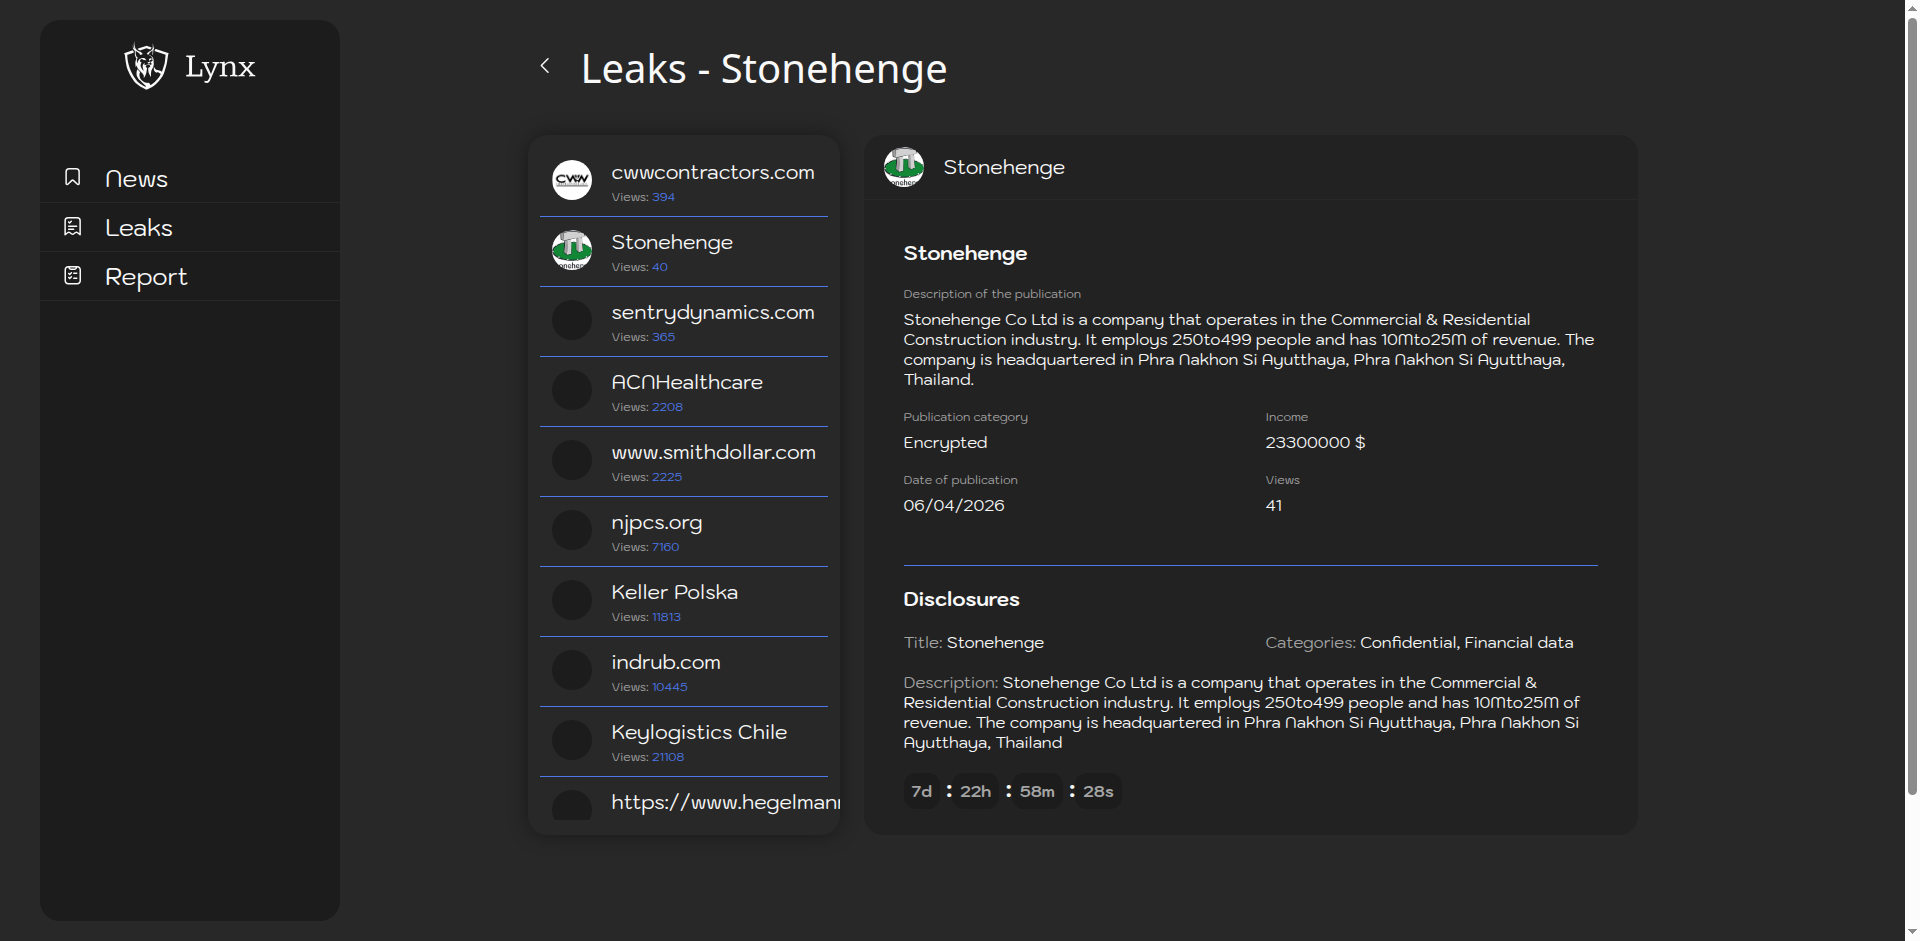Click 'Views: 394' under cwwcontractors.com
The height and width of the screenshot is (941, 1920).
pyautogui.click(x=643, y=197)
